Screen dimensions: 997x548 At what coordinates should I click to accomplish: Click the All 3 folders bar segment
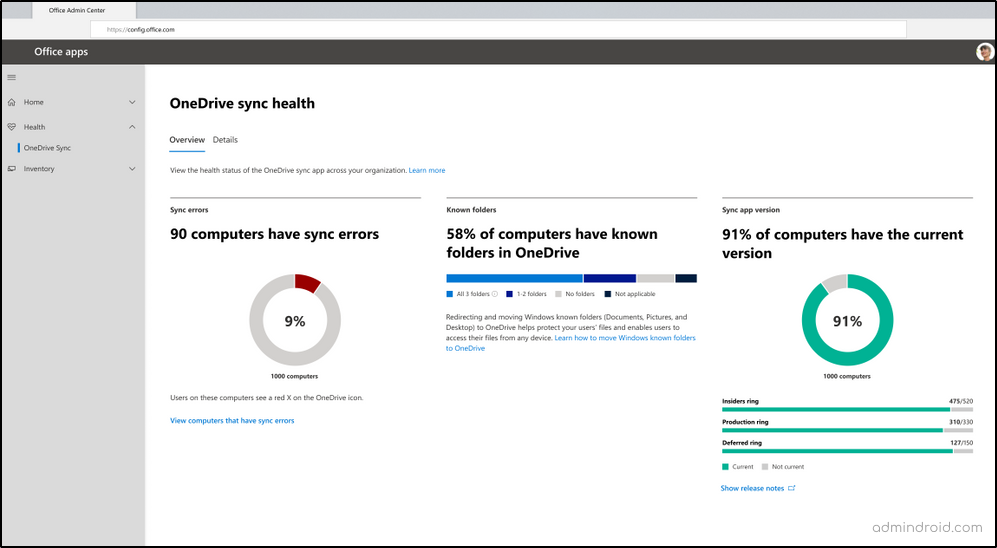[x=514, y=278]
